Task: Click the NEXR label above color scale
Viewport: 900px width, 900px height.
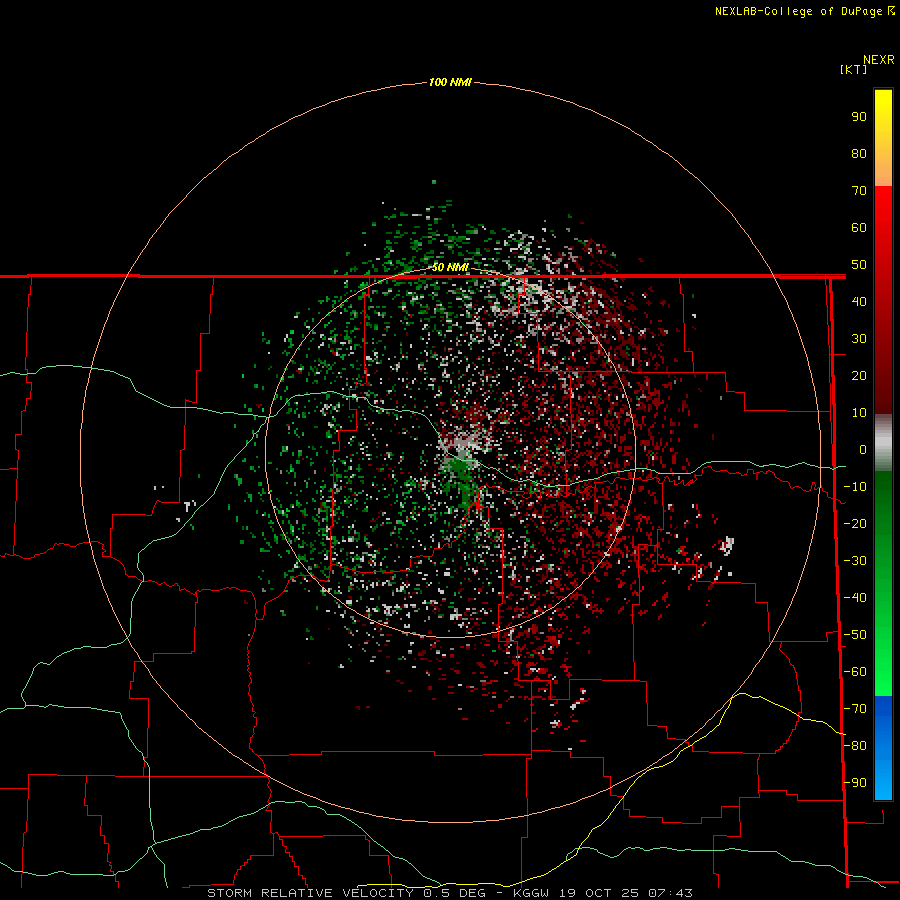Action: tap(879, 59)
